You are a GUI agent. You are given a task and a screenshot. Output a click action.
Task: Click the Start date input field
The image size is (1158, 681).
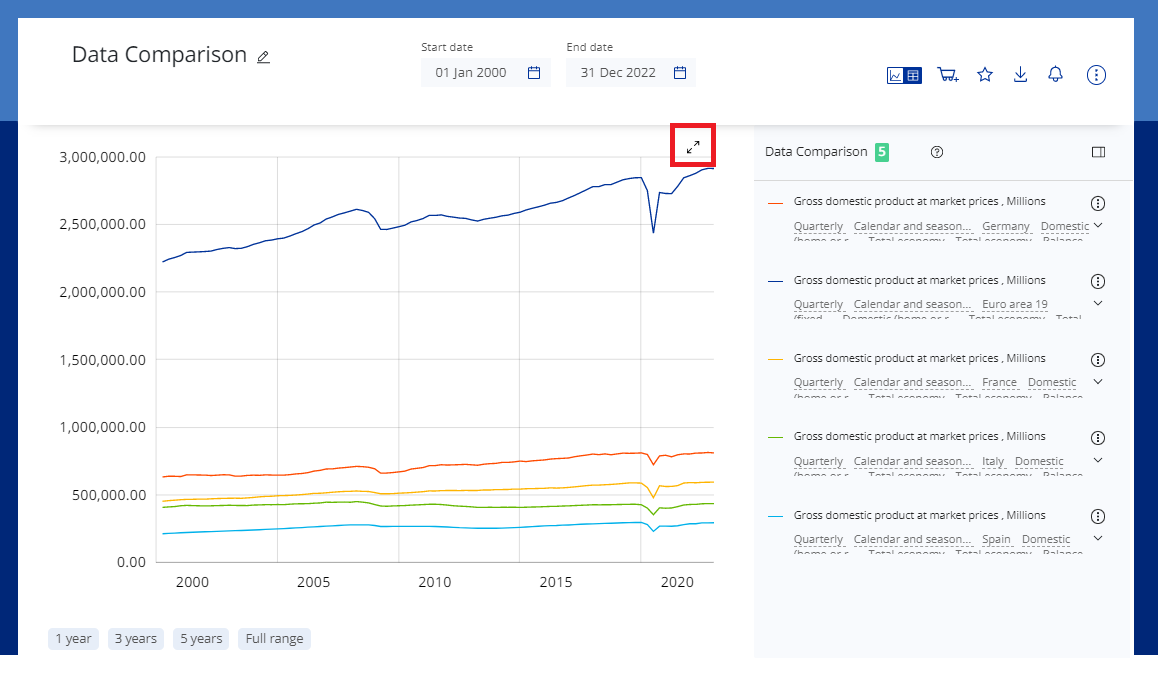pos(474,73)
